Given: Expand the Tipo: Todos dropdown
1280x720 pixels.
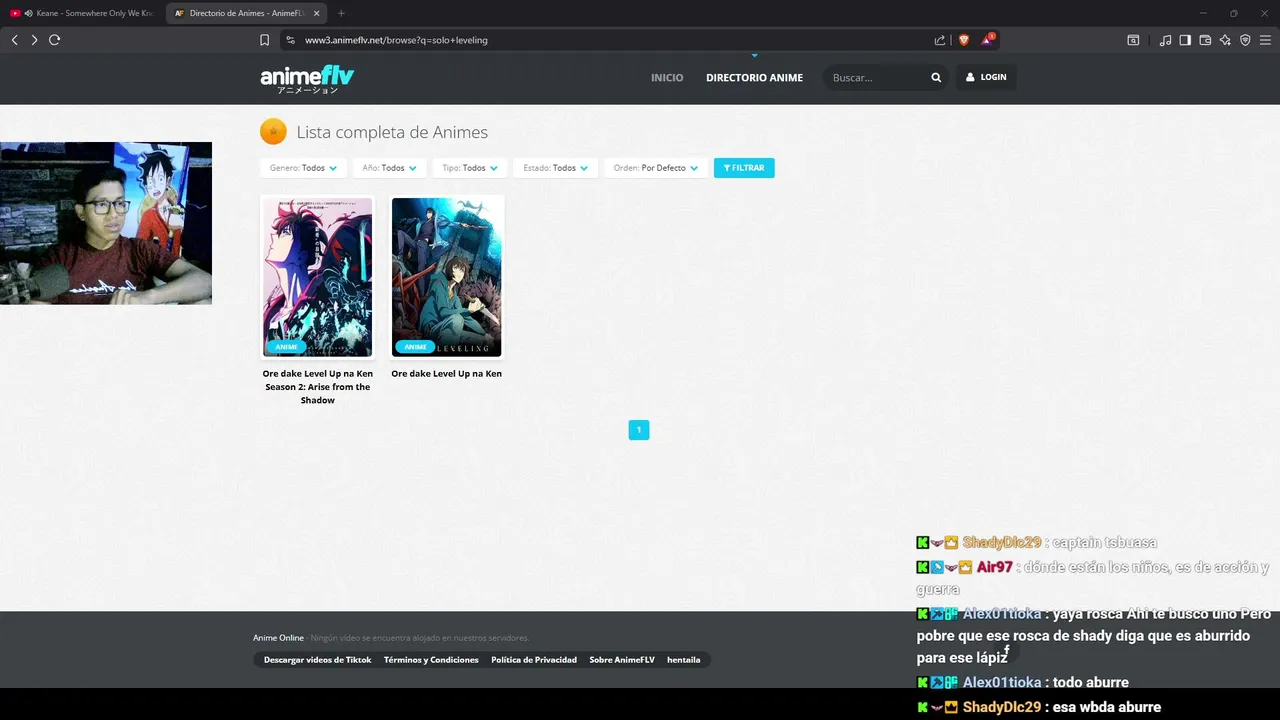Looking at the screenshot, I should (x=470, y=168).
